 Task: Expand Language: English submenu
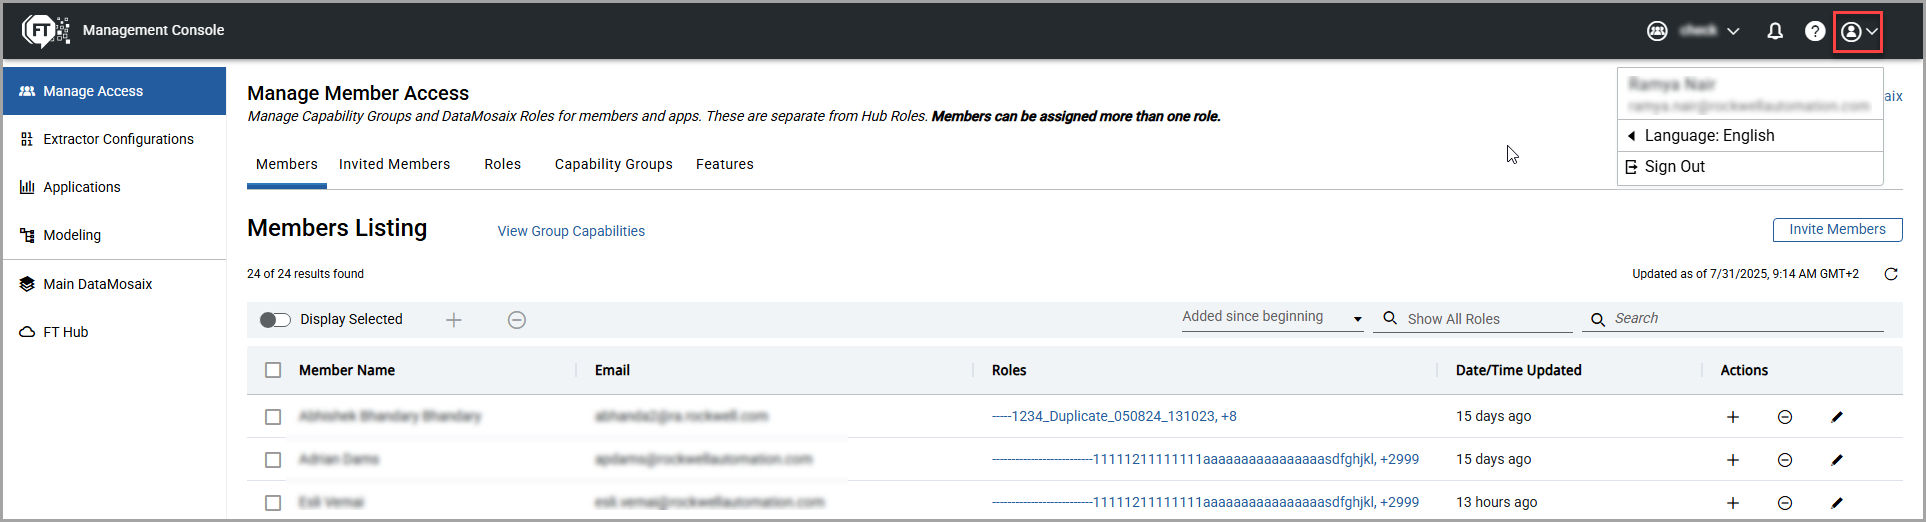pyautogui.click(x=1709, y=136)
